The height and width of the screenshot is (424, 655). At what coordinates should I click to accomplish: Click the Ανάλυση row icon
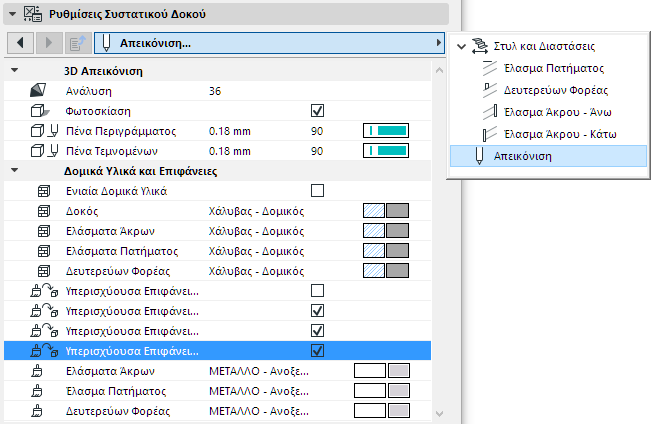click(38, 90)
